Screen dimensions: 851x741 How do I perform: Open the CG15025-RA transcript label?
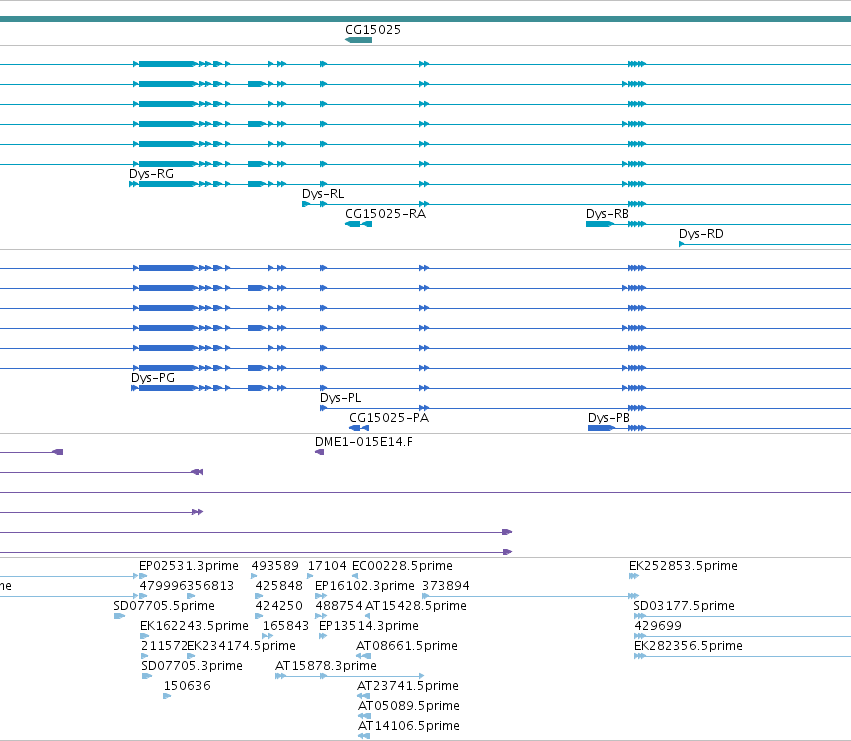(385, 214)
